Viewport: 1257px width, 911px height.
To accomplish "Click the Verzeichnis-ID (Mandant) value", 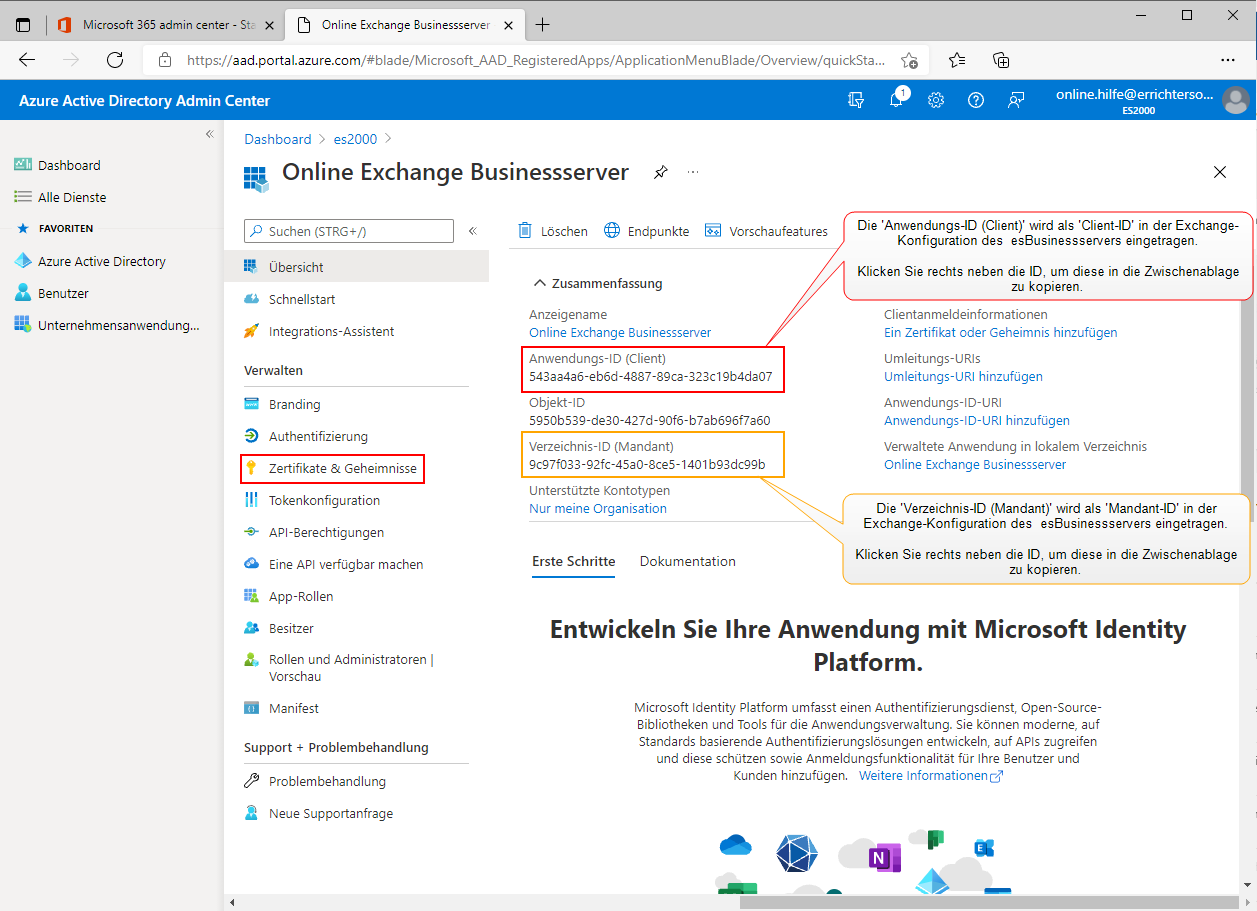I will [647, 464].
